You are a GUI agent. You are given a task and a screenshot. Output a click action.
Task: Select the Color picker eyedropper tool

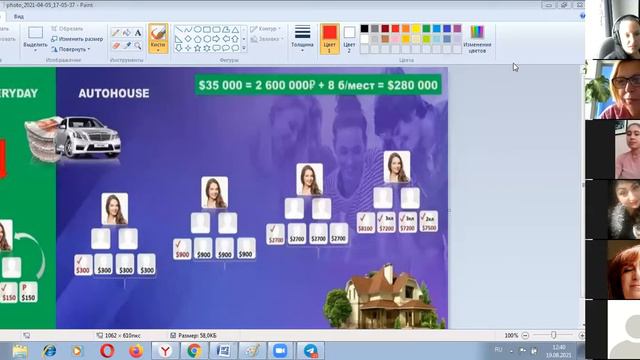click(x=127, y=46)
